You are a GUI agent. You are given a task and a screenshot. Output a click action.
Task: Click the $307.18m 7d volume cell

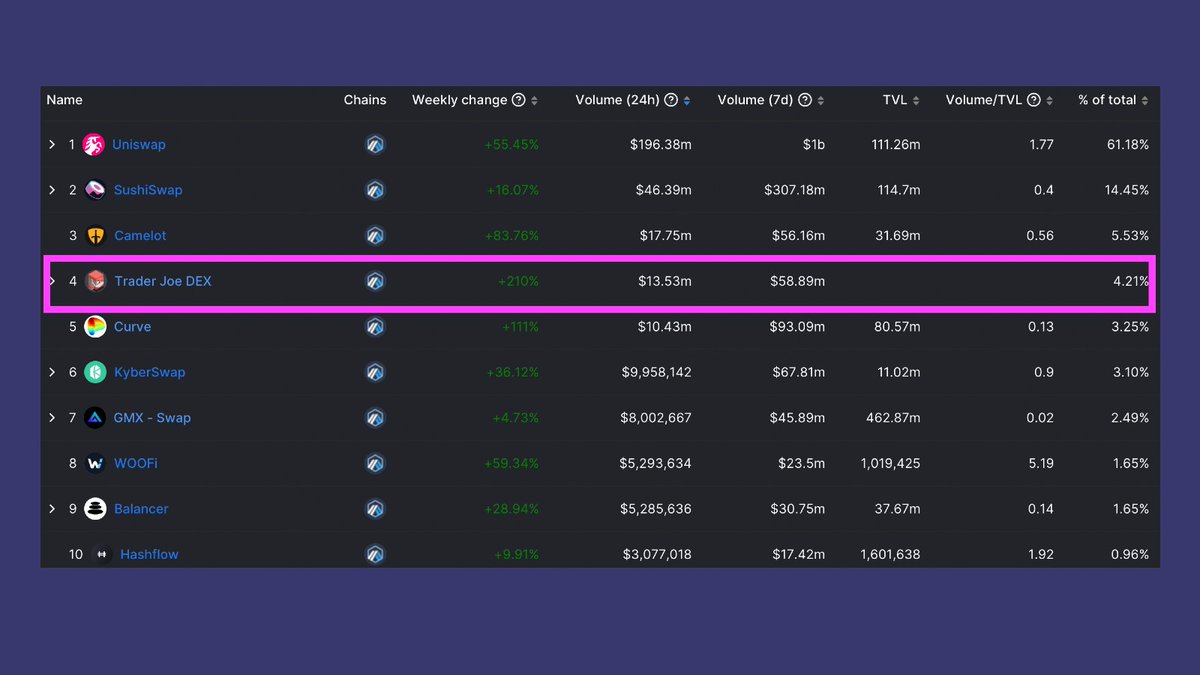[x=794, y=190]
